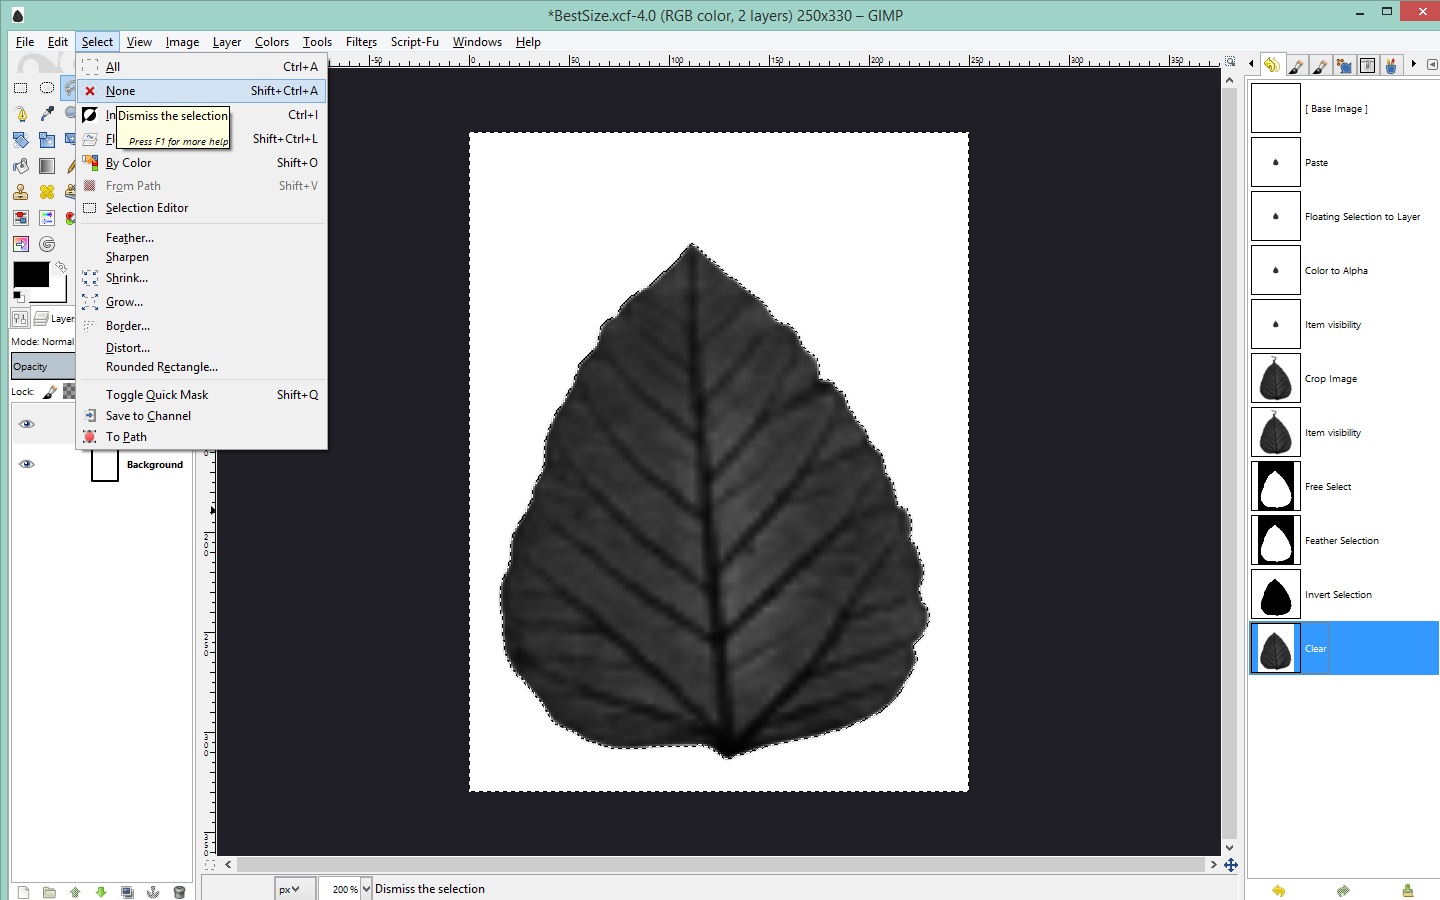Toggle lock pixels brush icon
This screenshot has width=1440, height=900.
click(49, 392)
